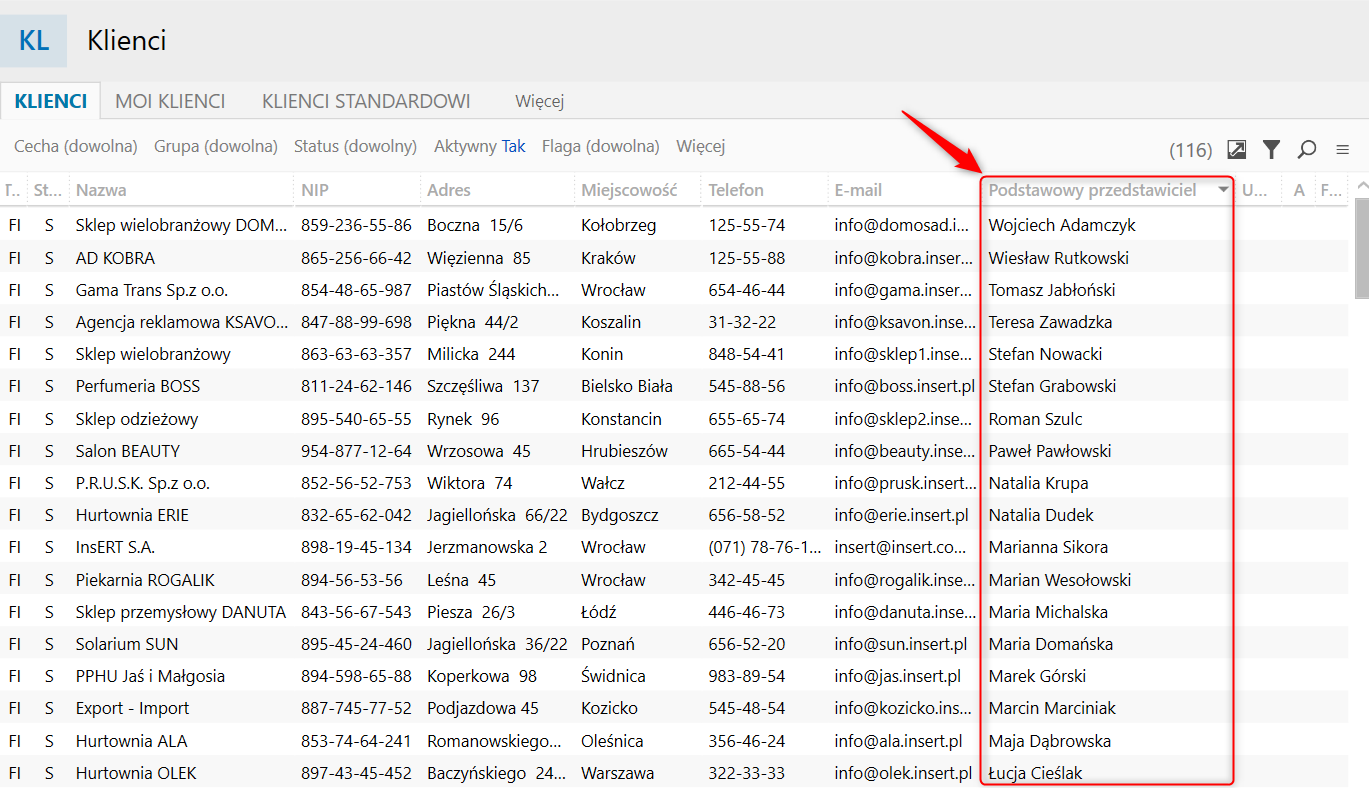
Task: Click NIP 859-236-55-86
Action: (356, 226)
